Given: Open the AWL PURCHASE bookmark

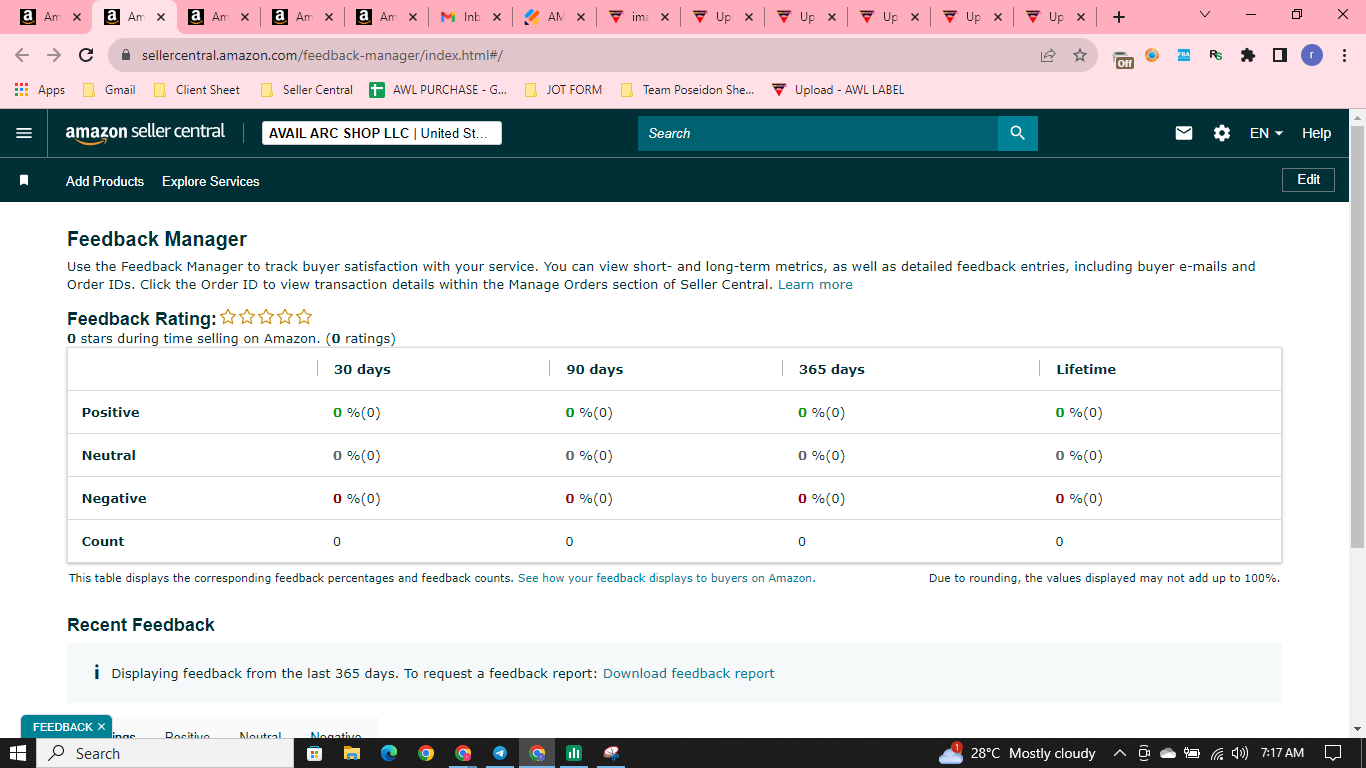Looking at the screenshot, I should [438, 90].
